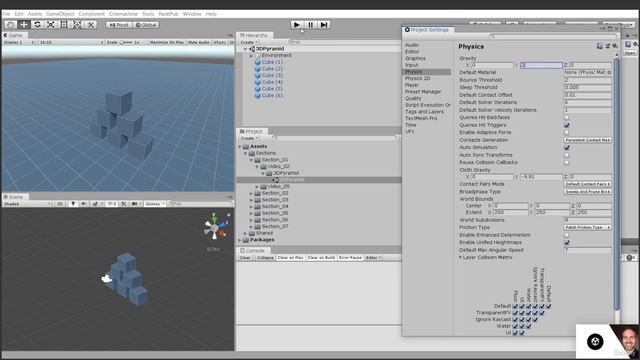Image resolution: width=640 pixels, height=360 pixels.
Task: Select the Move tool in the toolbar
Action: pos(24,24)
